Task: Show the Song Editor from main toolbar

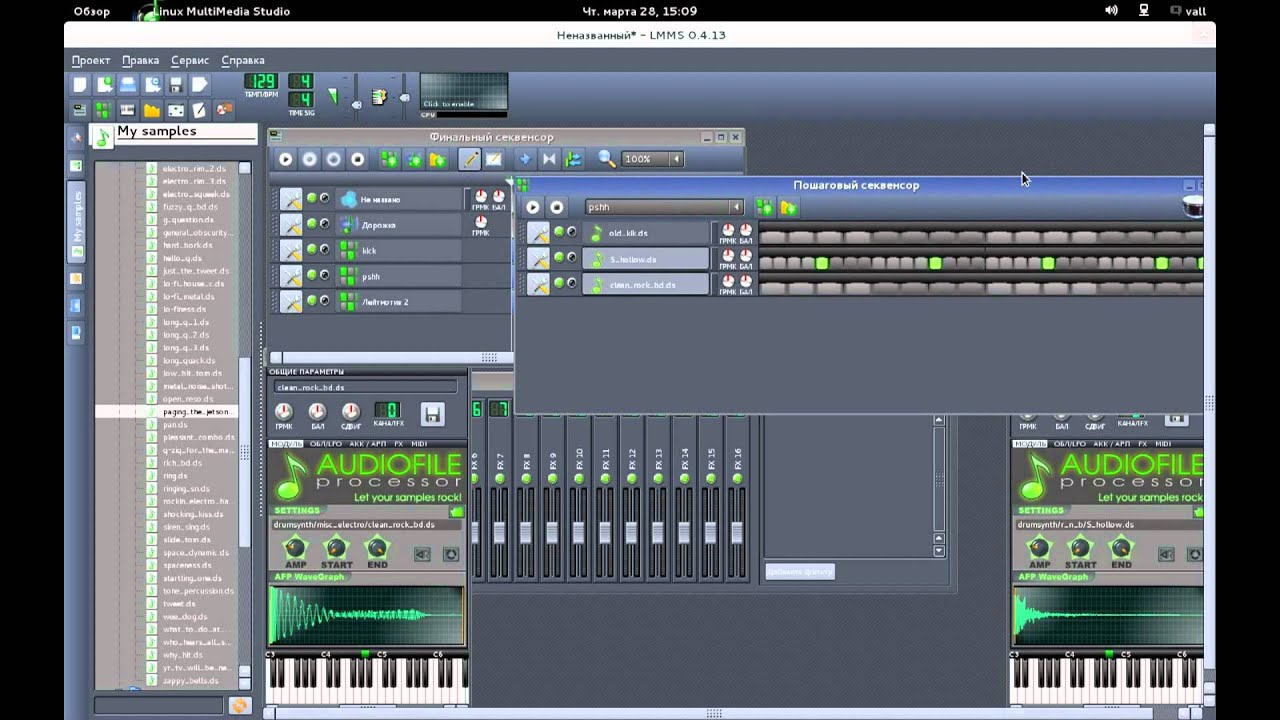Action: pyautogui.click(x=80, y=110)
